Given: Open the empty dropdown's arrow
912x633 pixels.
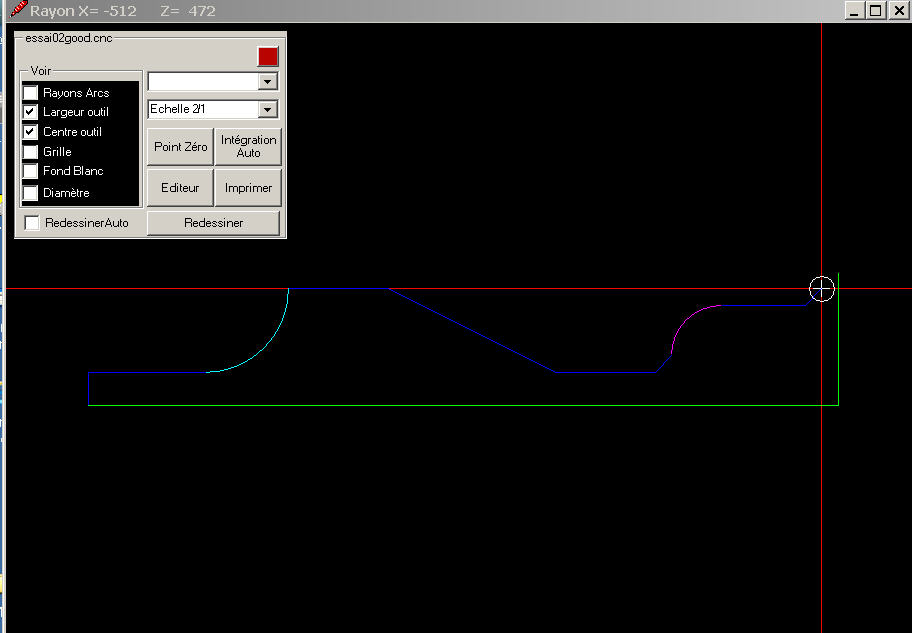Looking at the screenshot, I should pos(268,81).
